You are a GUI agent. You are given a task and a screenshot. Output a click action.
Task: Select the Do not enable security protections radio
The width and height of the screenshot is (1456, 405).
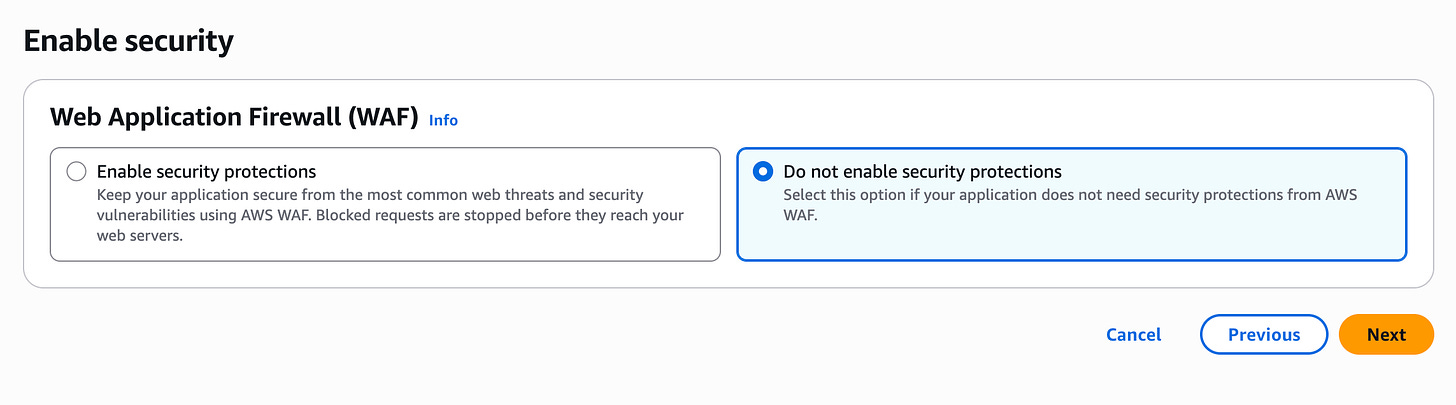click(763, 172)
